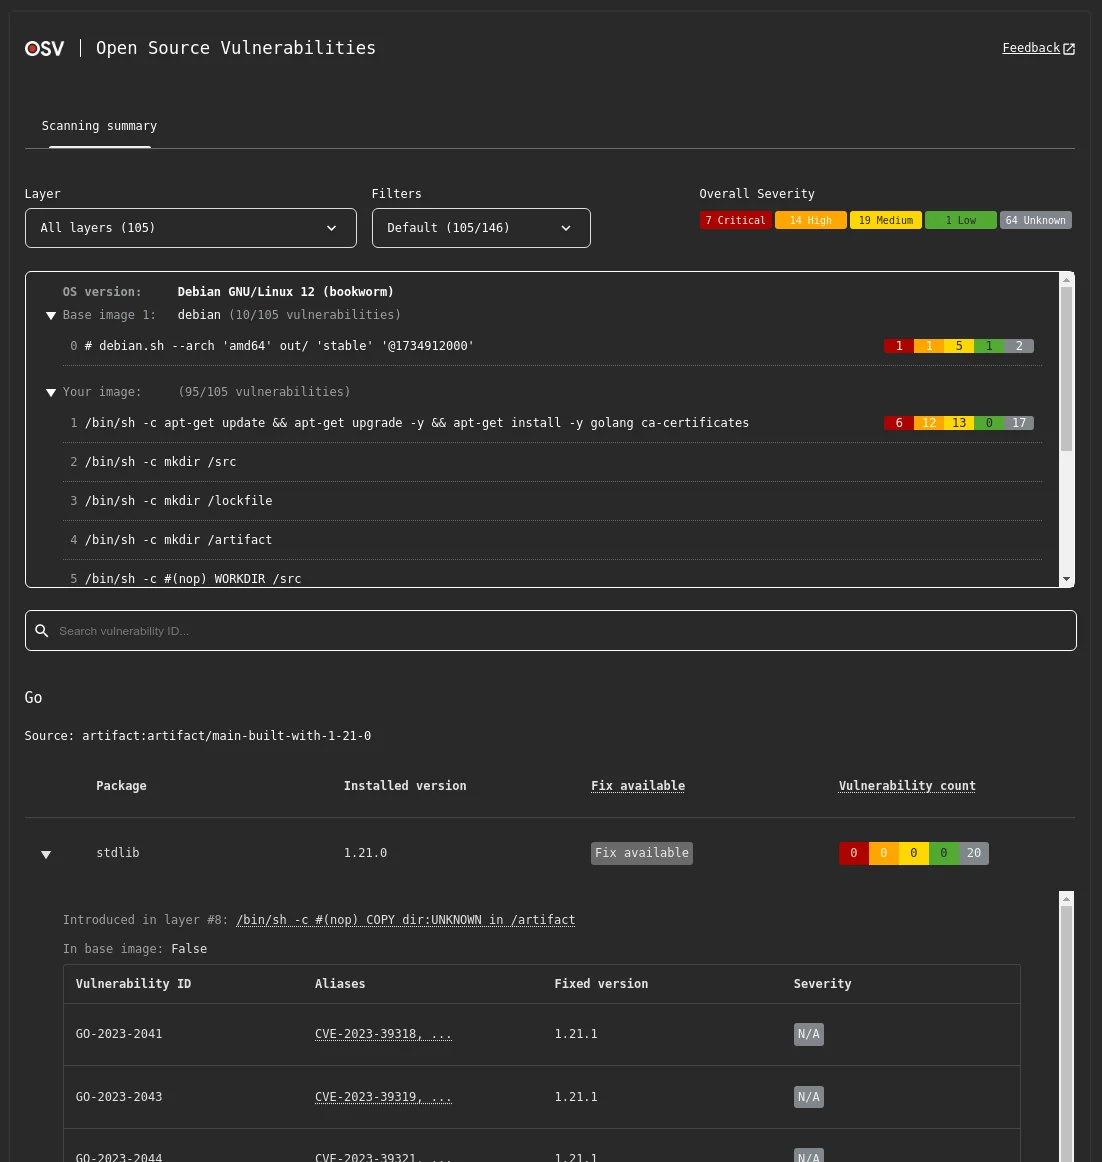Sort by the "Vulnerability count" column link
The height and width of the screenshot is (1162, 1102).
coord(906,786)
